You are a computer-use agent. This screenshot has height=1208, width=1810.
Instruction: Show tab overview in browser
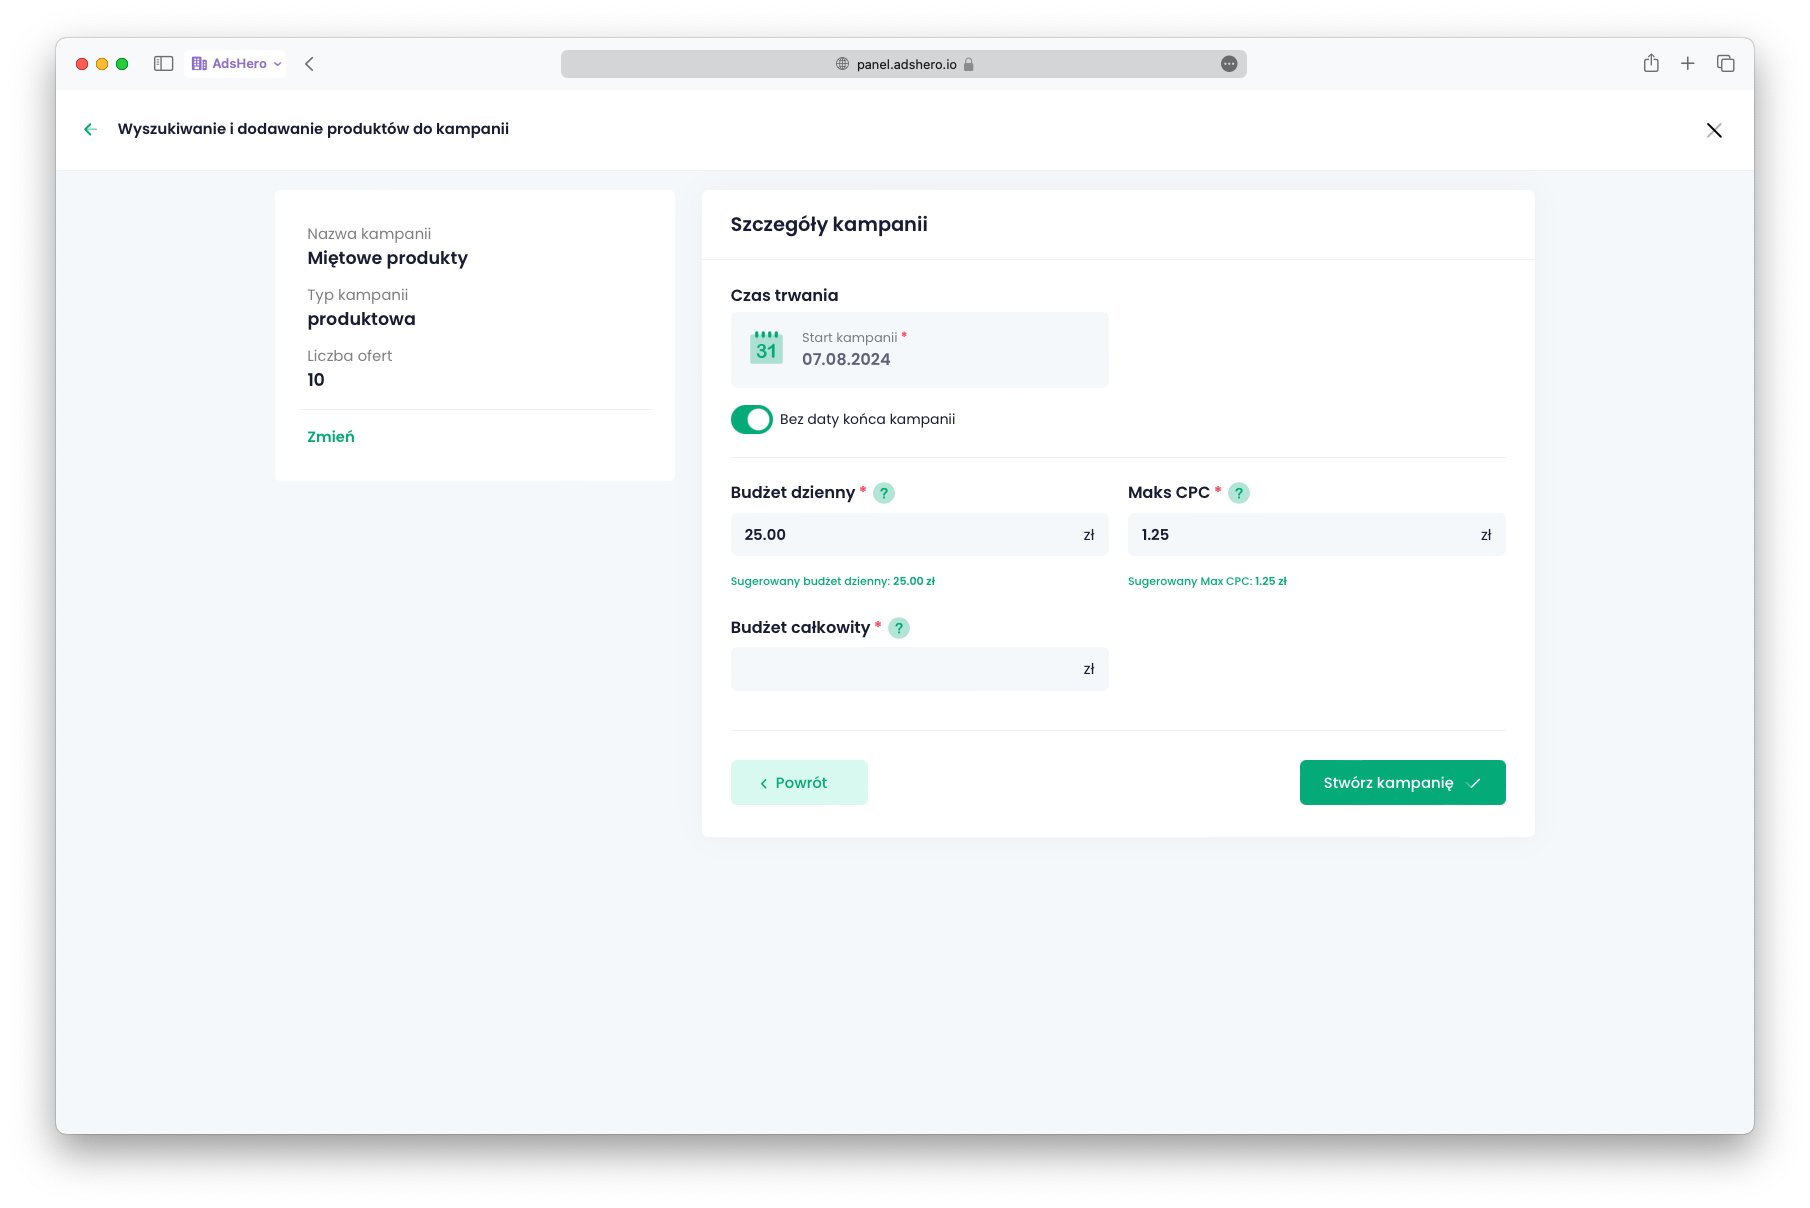pyautogui.click(x=1726, y=64)
